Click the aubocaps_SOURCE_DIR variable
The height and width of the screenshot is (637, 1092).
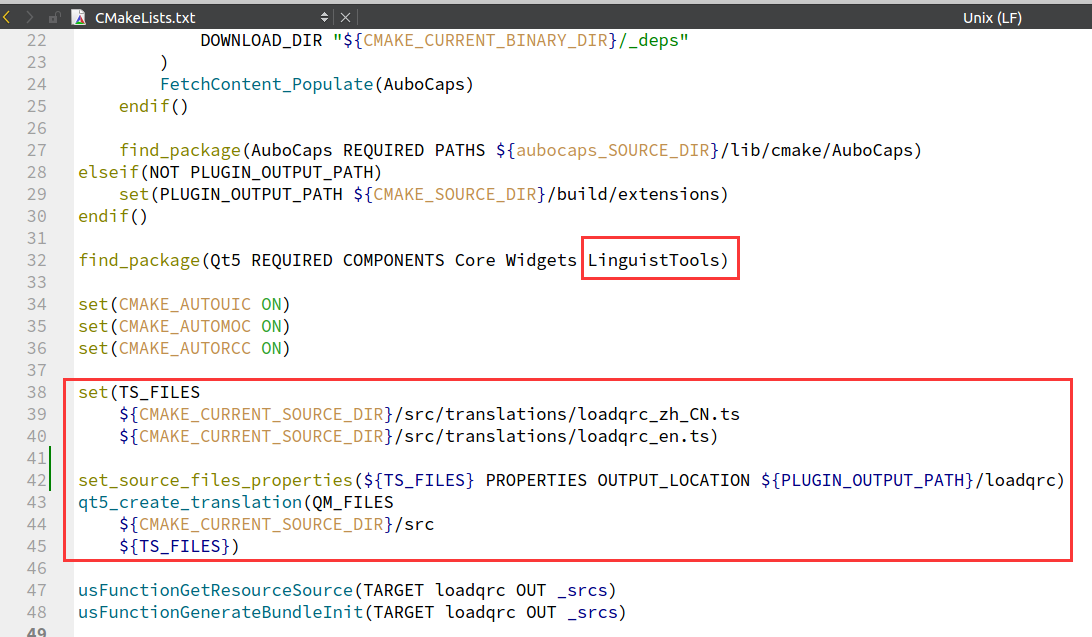[x=612, y=150]
